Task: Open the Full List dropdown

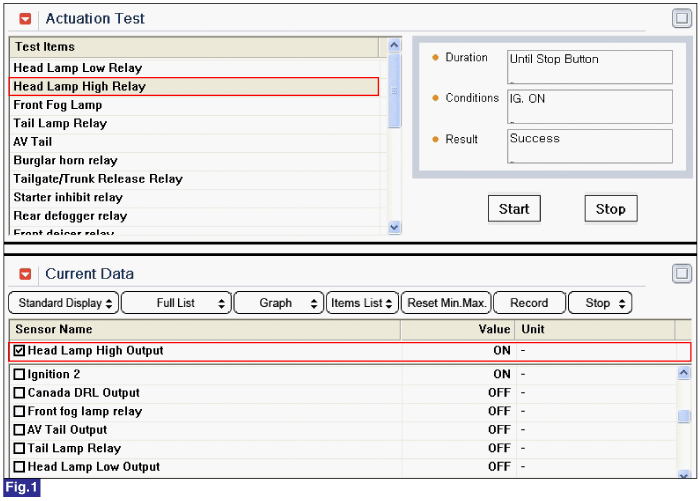Action: [176, 303]
